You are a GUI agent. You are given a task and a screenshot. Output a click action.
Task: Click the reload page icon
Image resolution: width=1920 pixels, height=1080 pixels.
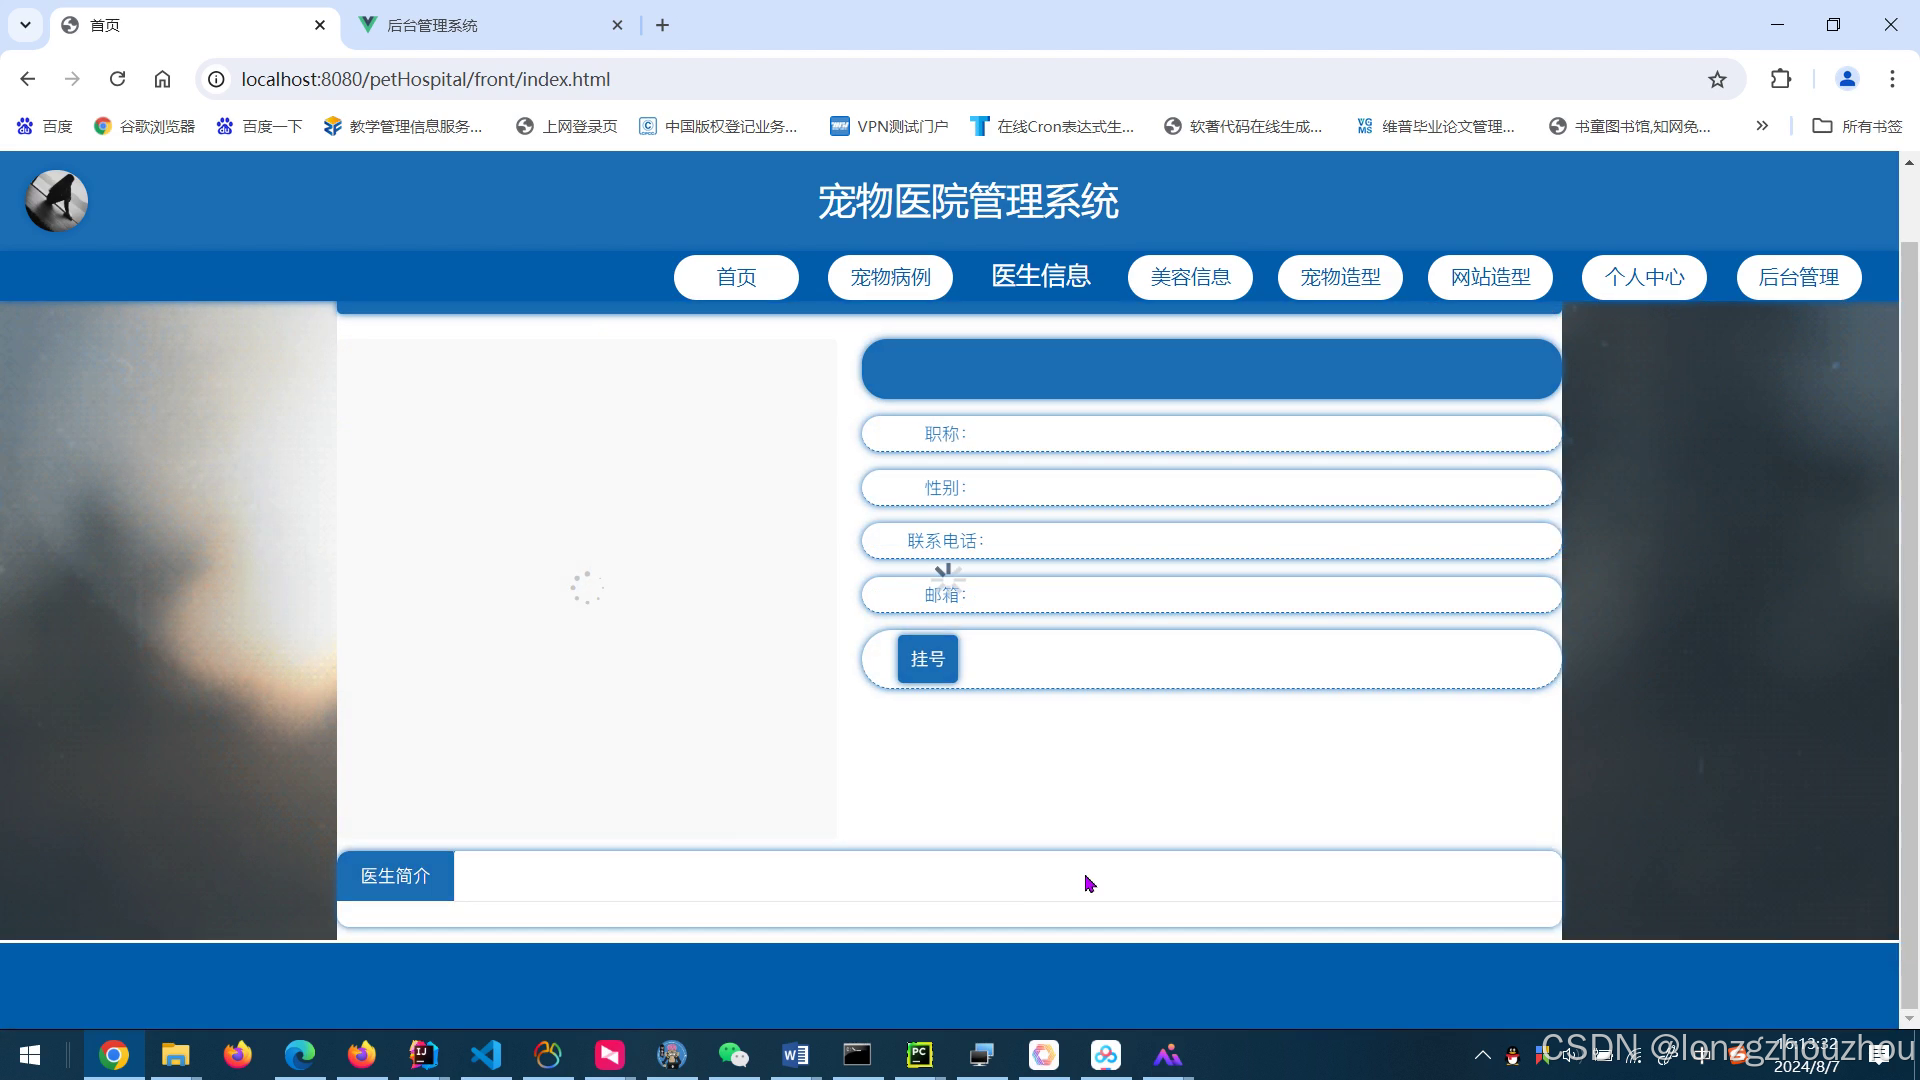[x=117, y=79]
